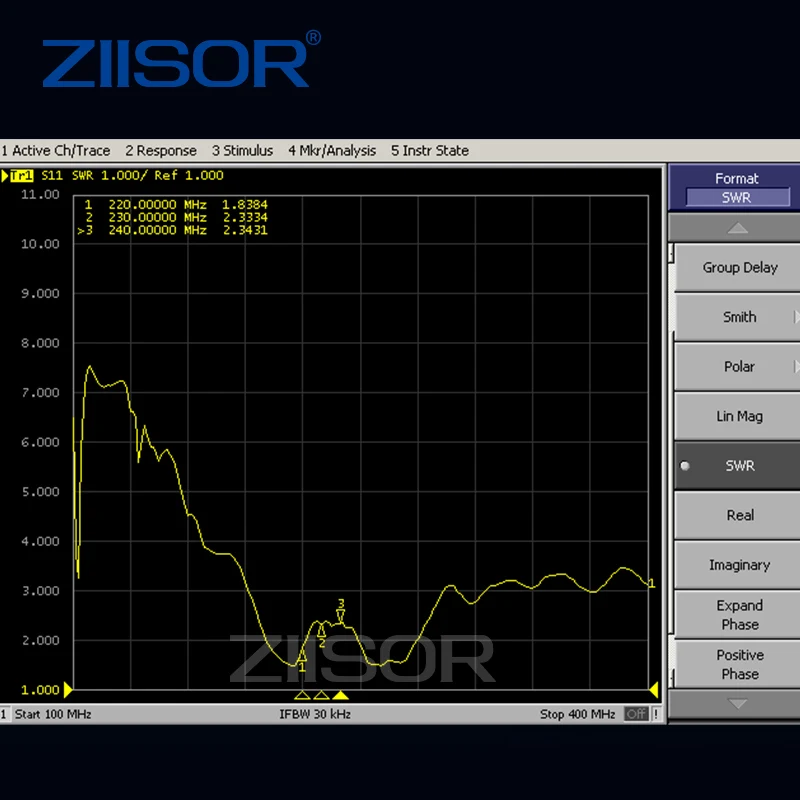This screenshot has height=800, width=800.
Task: Click filled marker 3 indicator on frequency axis
Action: [x=341, y=695]
